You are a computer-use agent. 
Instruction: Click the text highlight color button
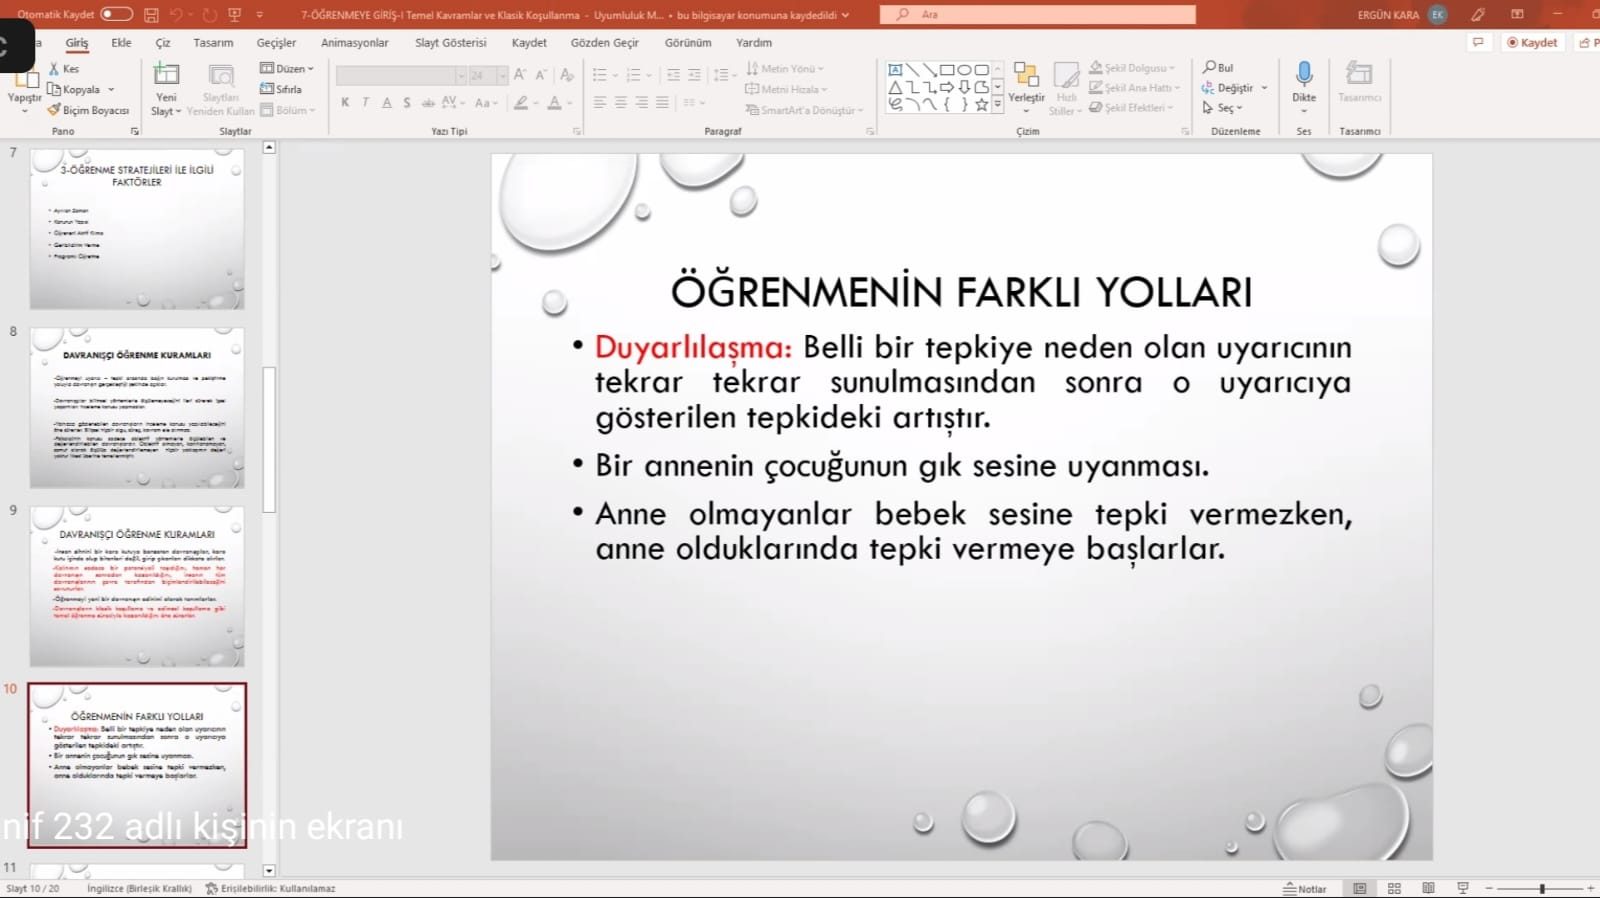(521, 102)
